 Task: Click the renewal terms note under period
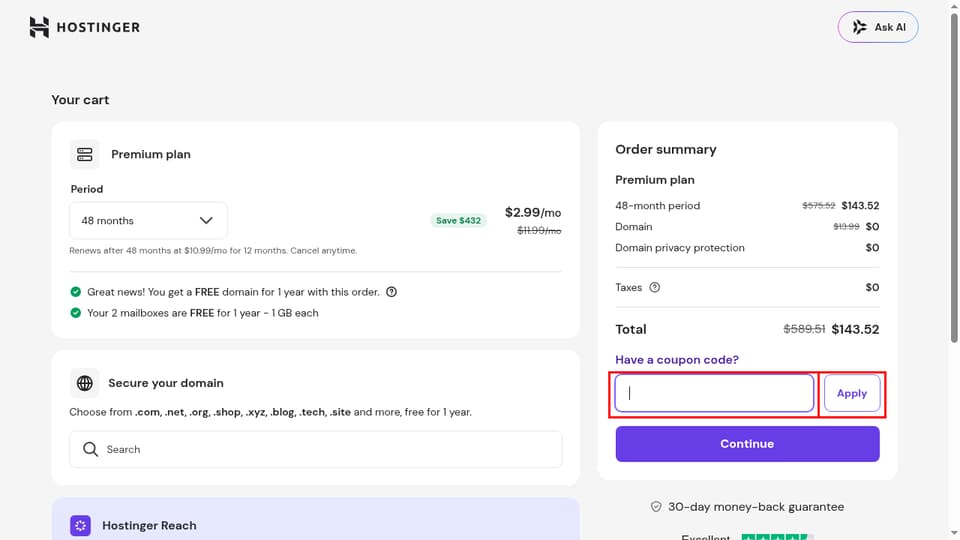[213, 250]
